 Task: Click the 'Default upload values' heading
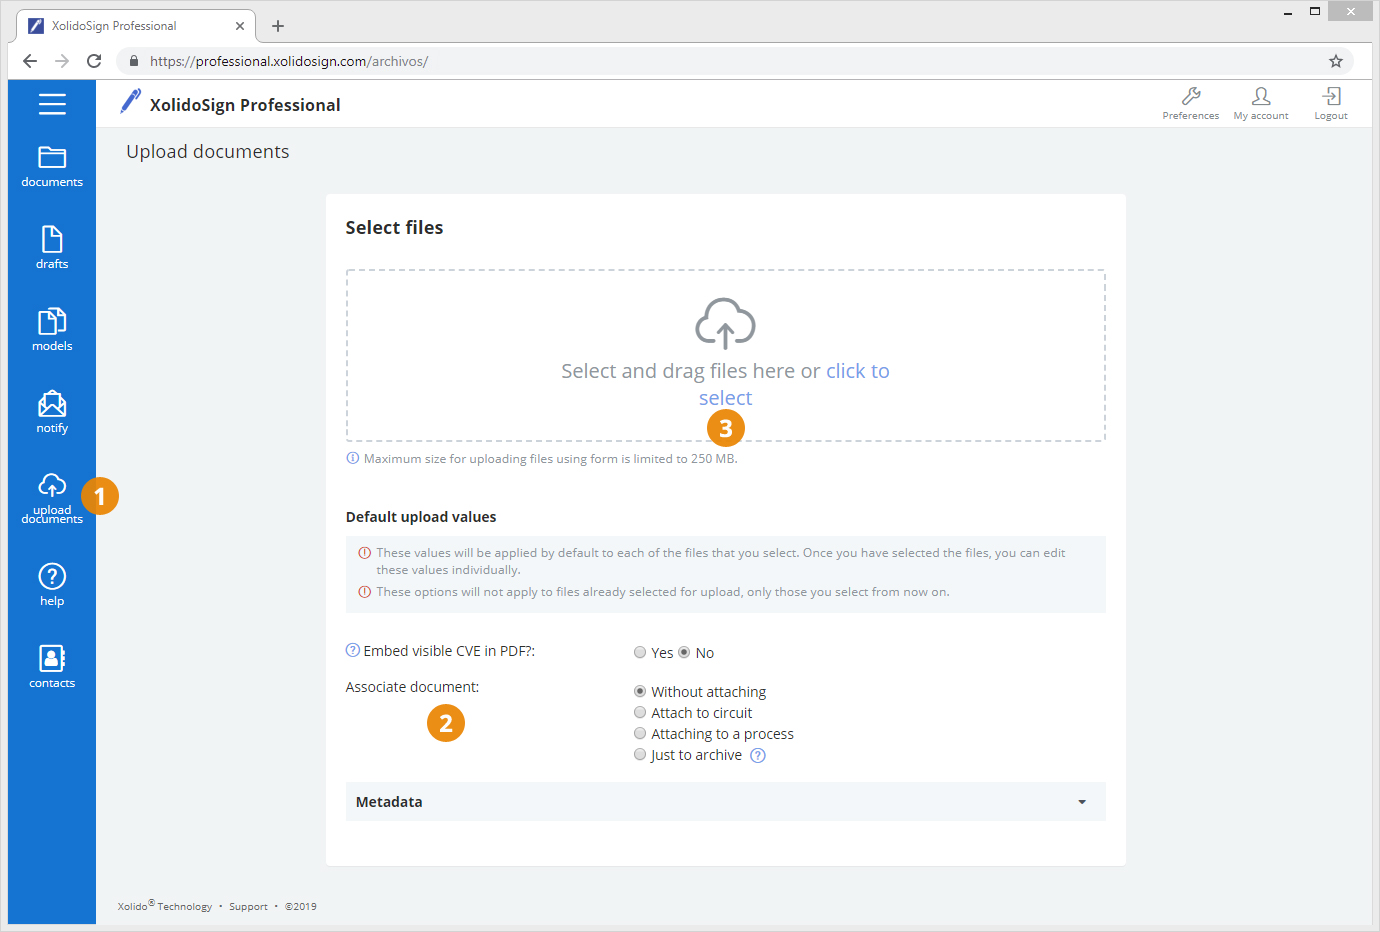(x=421, y=517)
